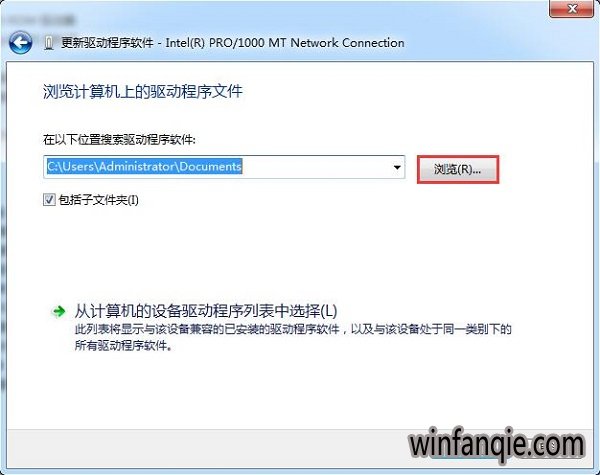
Task: Click the 所有驱动程序软件 line of the description
Action: [x=123, y=346]
